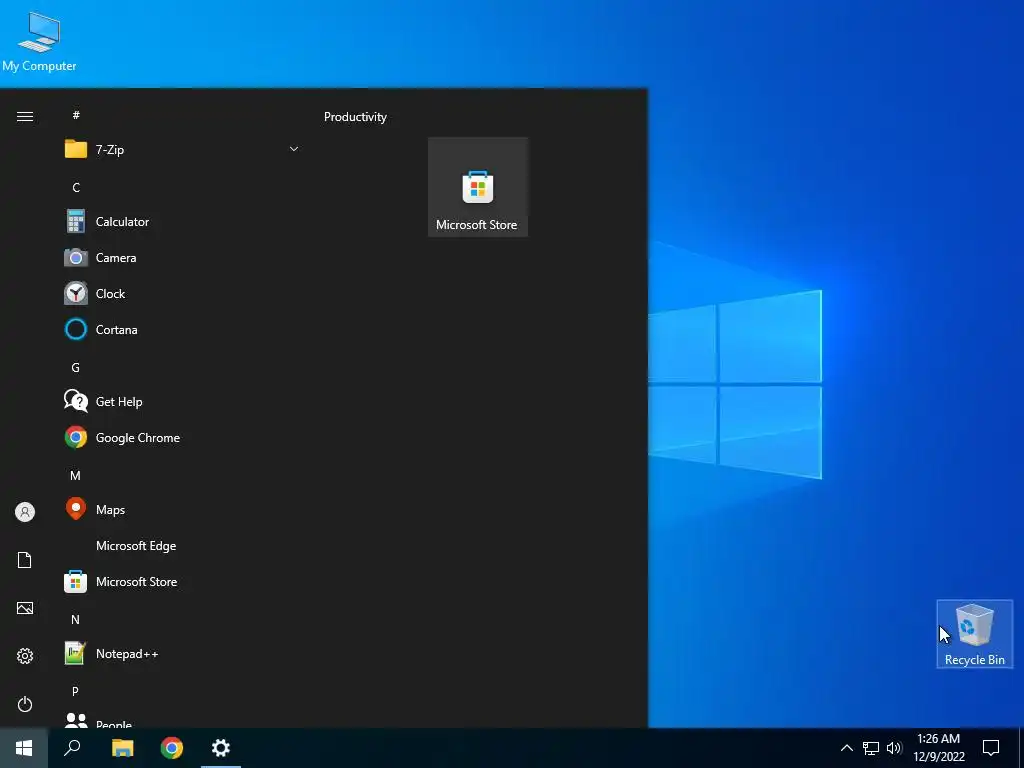Click the Power button in the Start sidebar
The image size is (1024, 768).
pyautogui.click(x=25, y=704)
